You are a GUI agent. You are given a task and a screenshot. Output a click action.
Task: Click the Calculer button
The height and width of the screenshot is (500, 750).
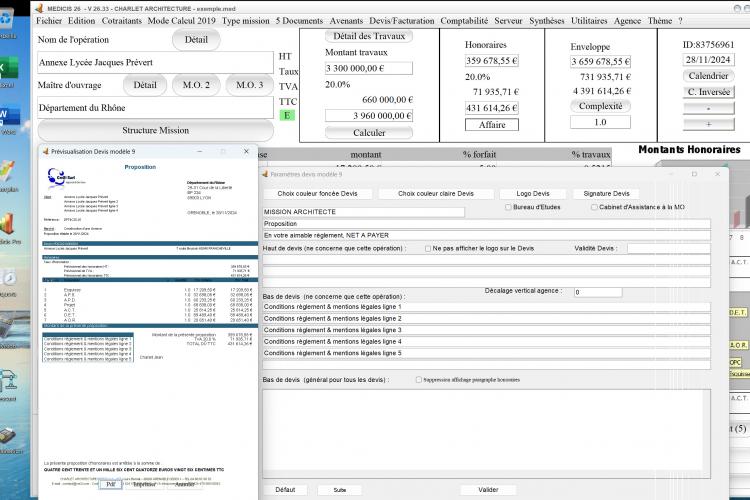tap(369, 133)
